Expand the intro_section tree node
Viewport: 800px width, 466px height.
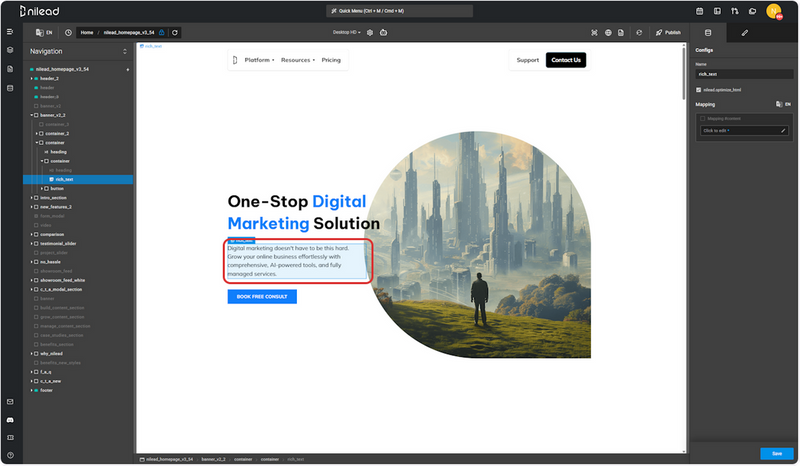pos(32,198)
